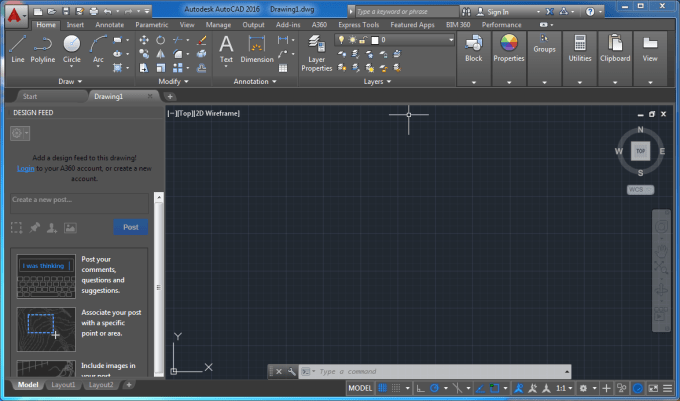This screenshot has height=401, width=680.
Task: Select the Stretch tool
Action: point(144,68)
